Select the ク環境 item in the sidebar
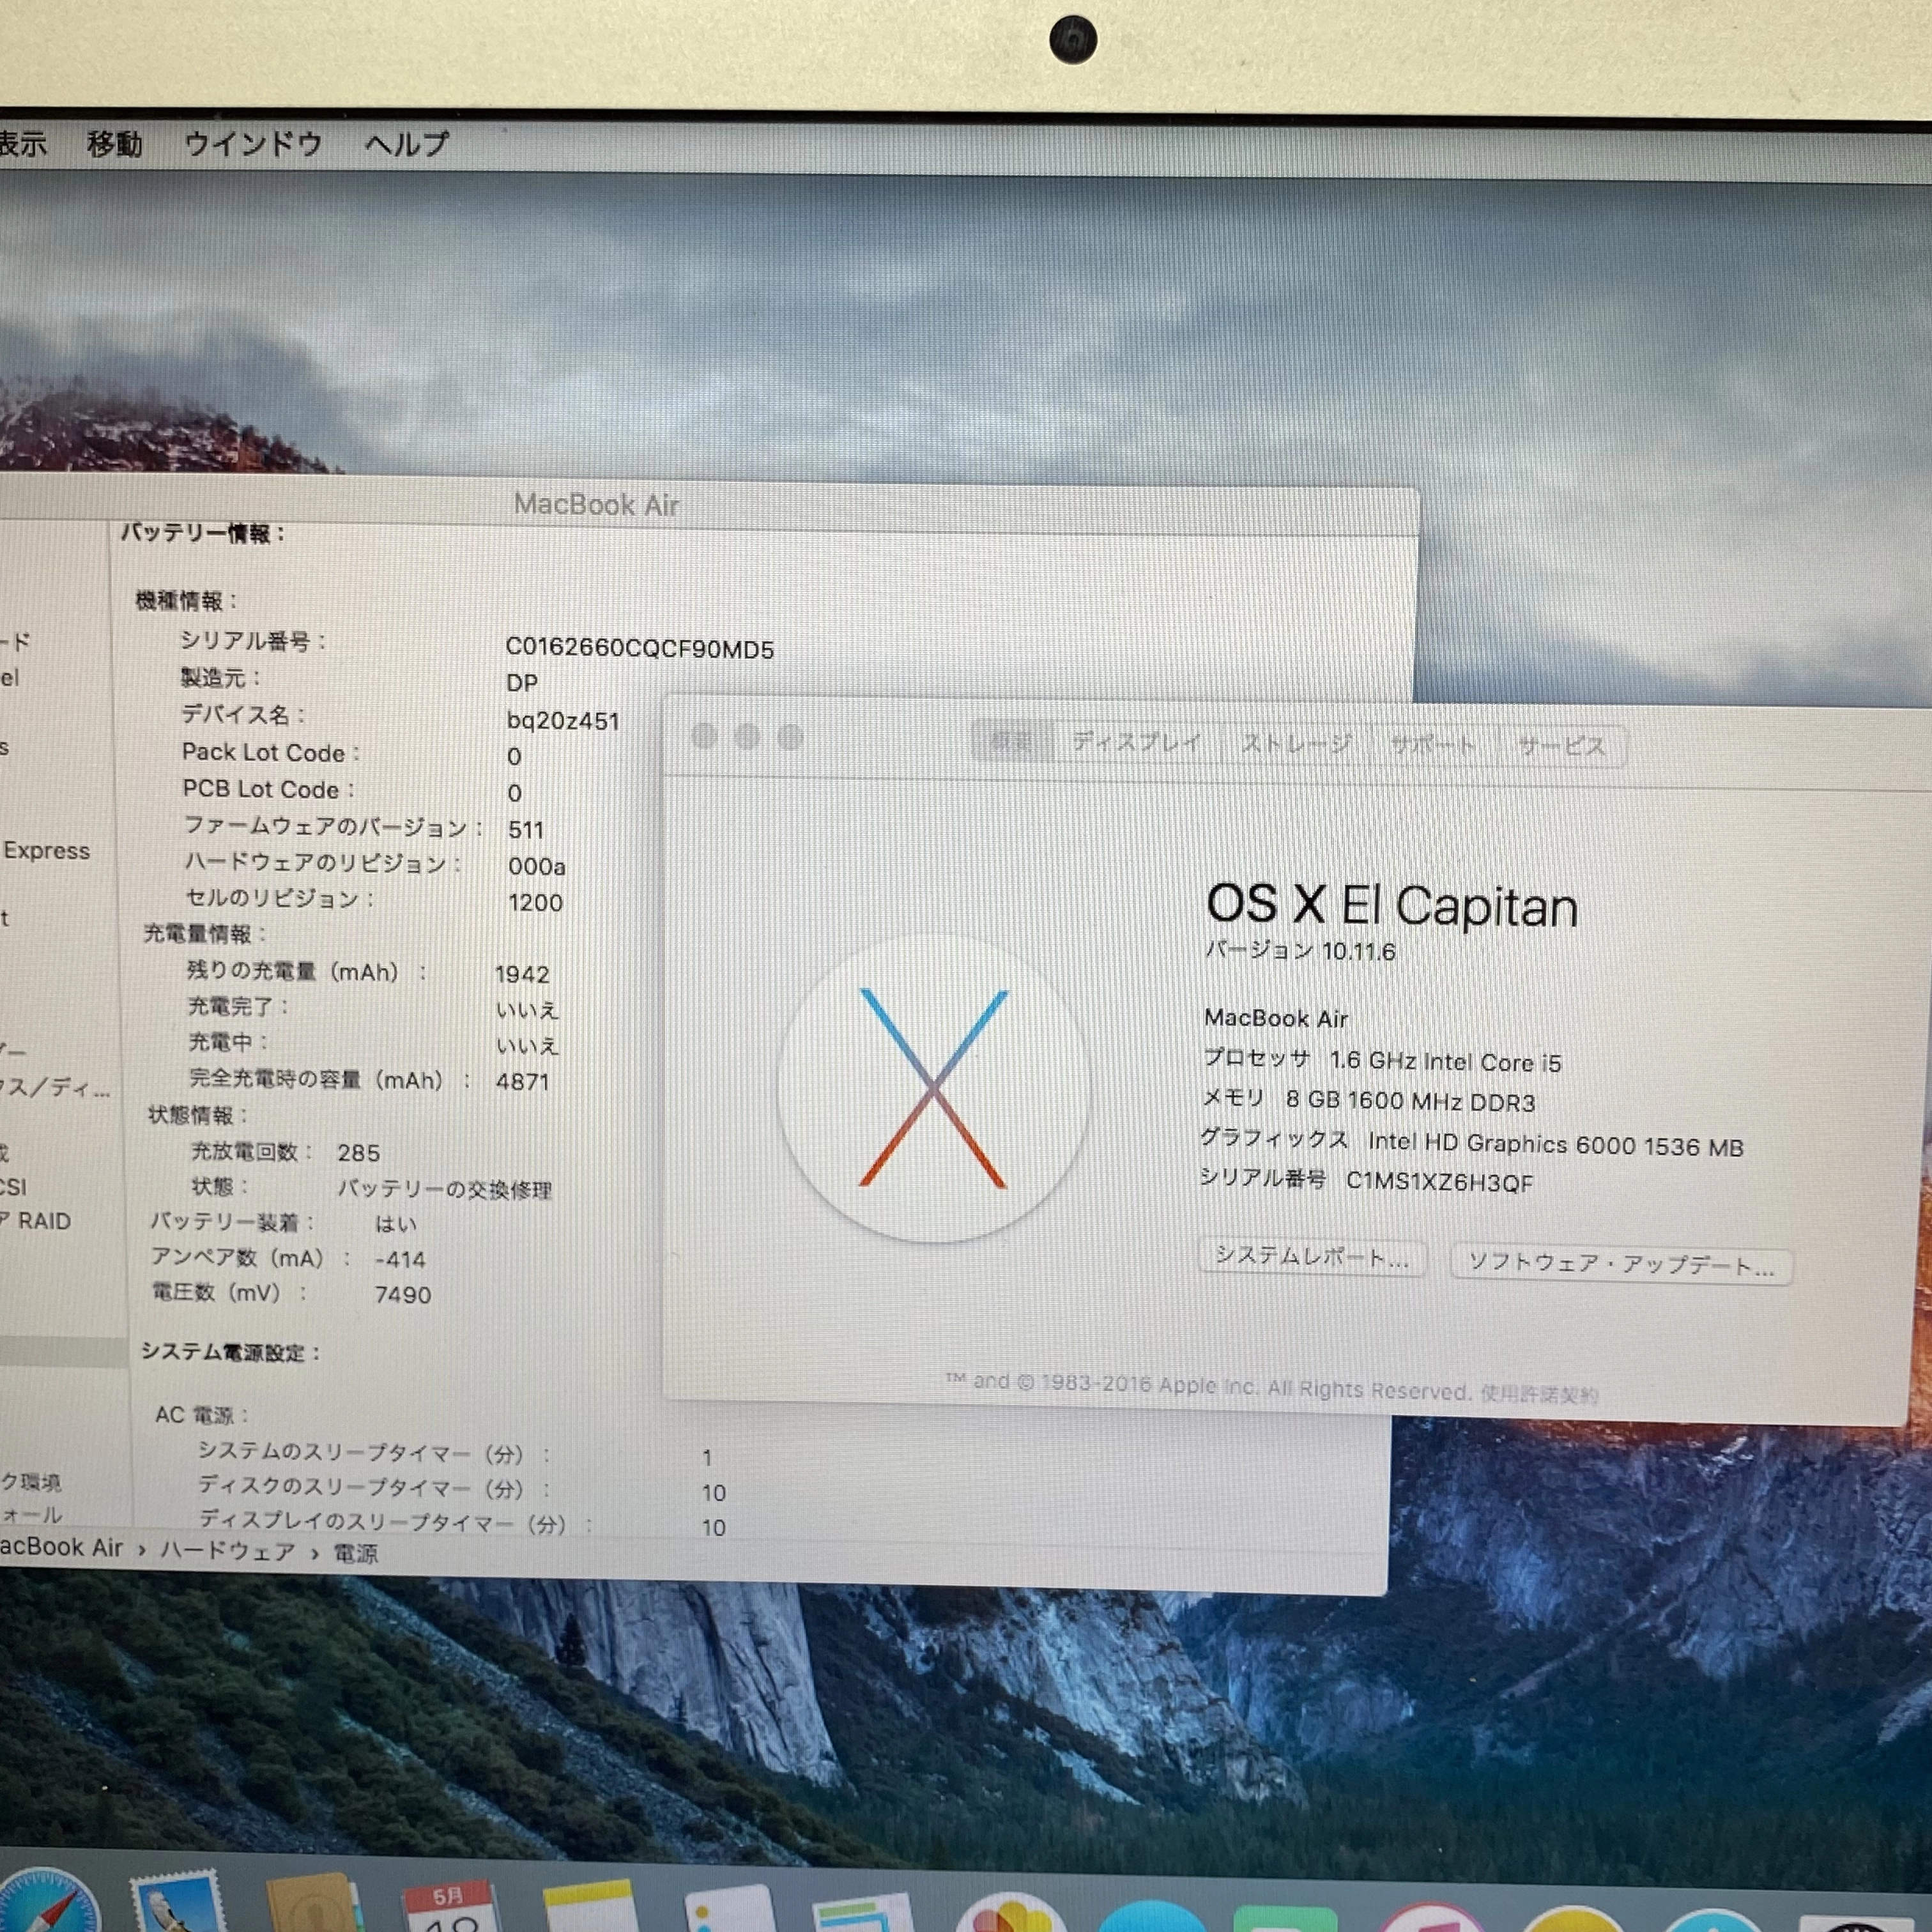Screen dimensions: 1932x1932 pyautogui.click(x=30, y=1482)
